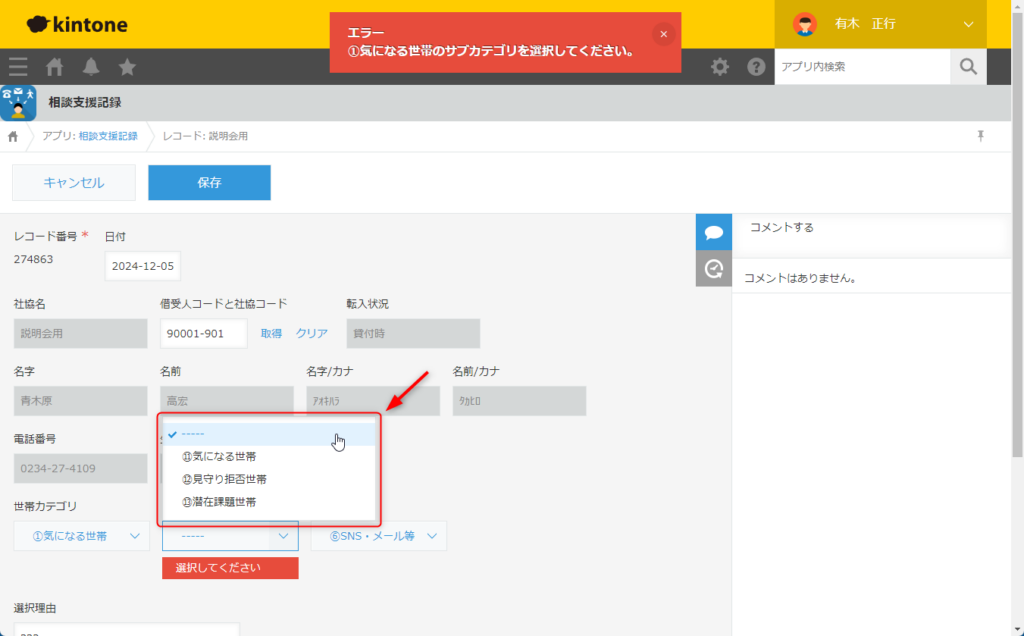Click the pin icon on breadcrumb bar
Image resolution: width=1024 pixels, height=636 pixels.
[981, 136]
